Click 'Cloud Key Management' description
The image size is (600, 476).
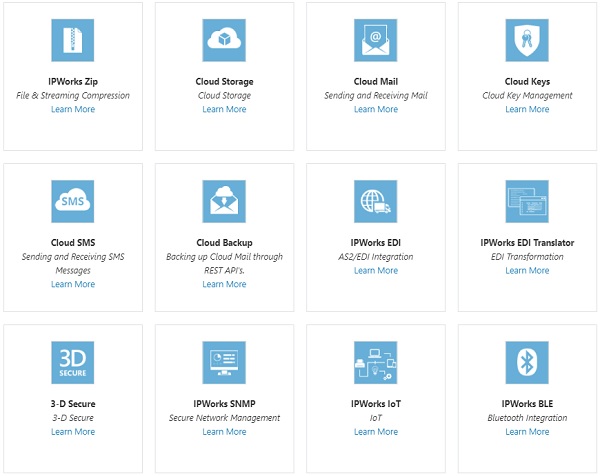pyautogui.click(x=527, y=95)
